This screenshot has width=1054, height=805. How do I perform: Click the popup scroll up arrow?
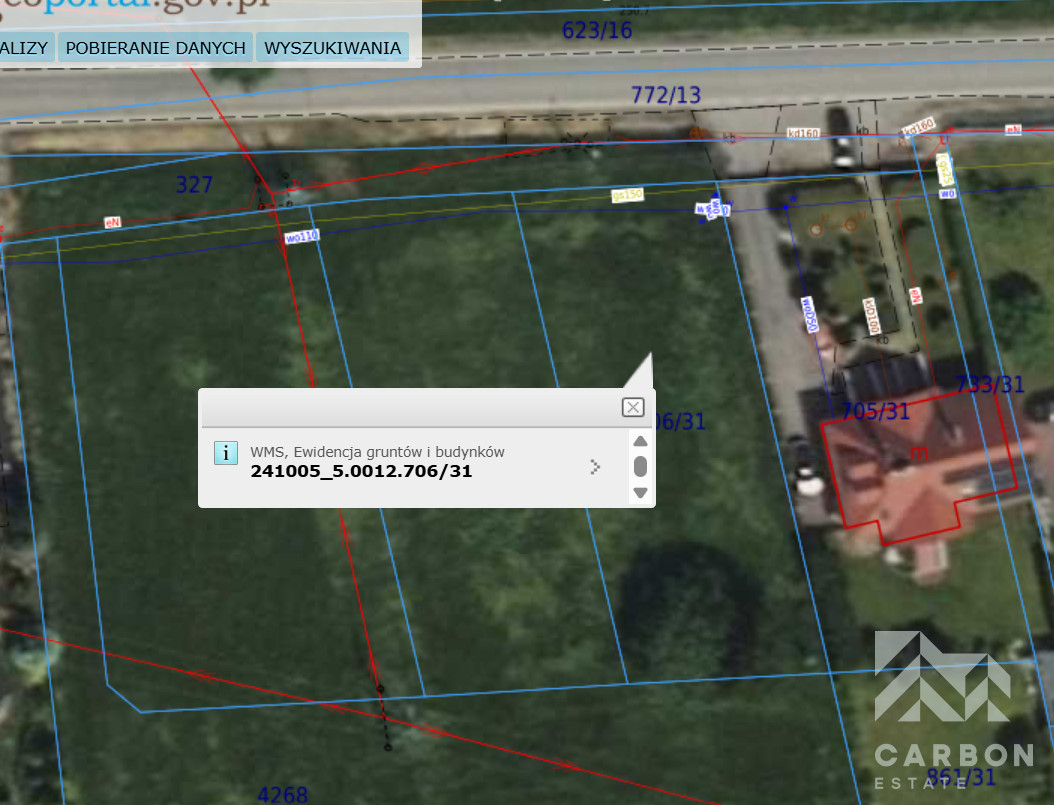641,442
